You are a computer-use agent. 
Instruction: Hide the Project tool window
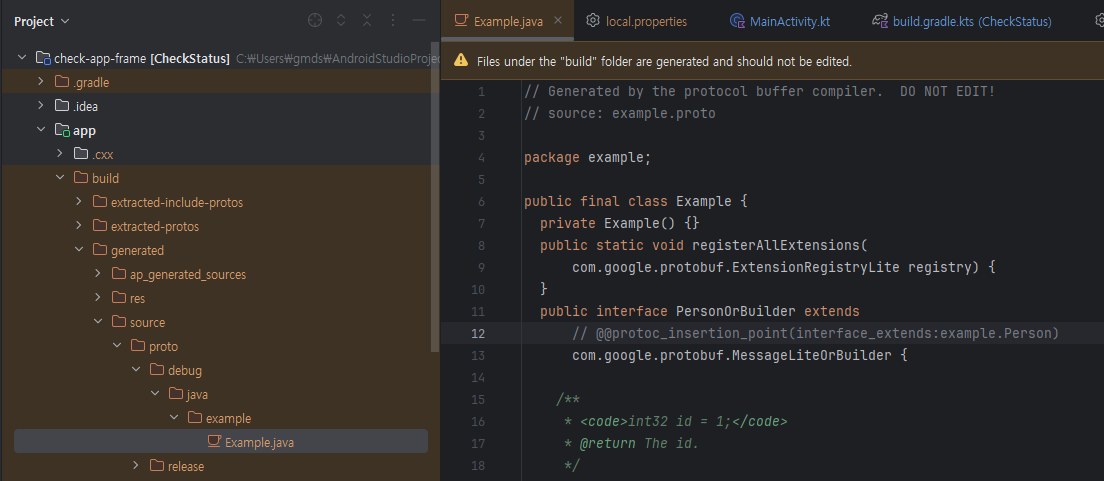[419, 20]
